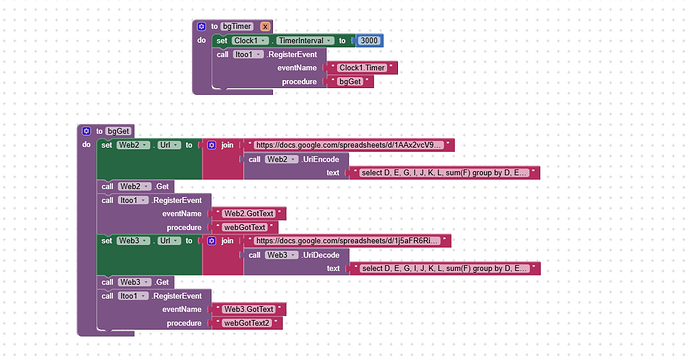Image resolution: width=689 pixels, height=362 pixels.
Task: Click the orange X warning icon on bgTimer
Action: (x=265, y=26)
